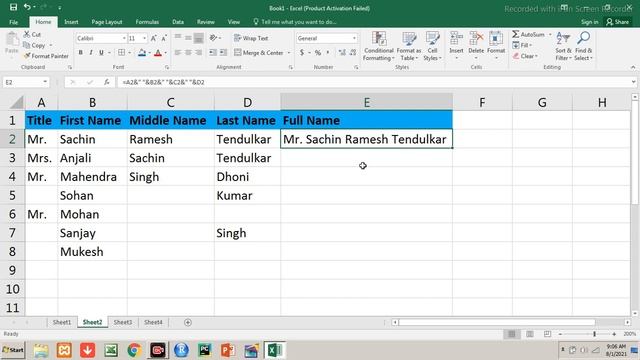Open Conditional Formatting menu
The width and height of the screenshot is (640, 360).
(x=379, y=46)
